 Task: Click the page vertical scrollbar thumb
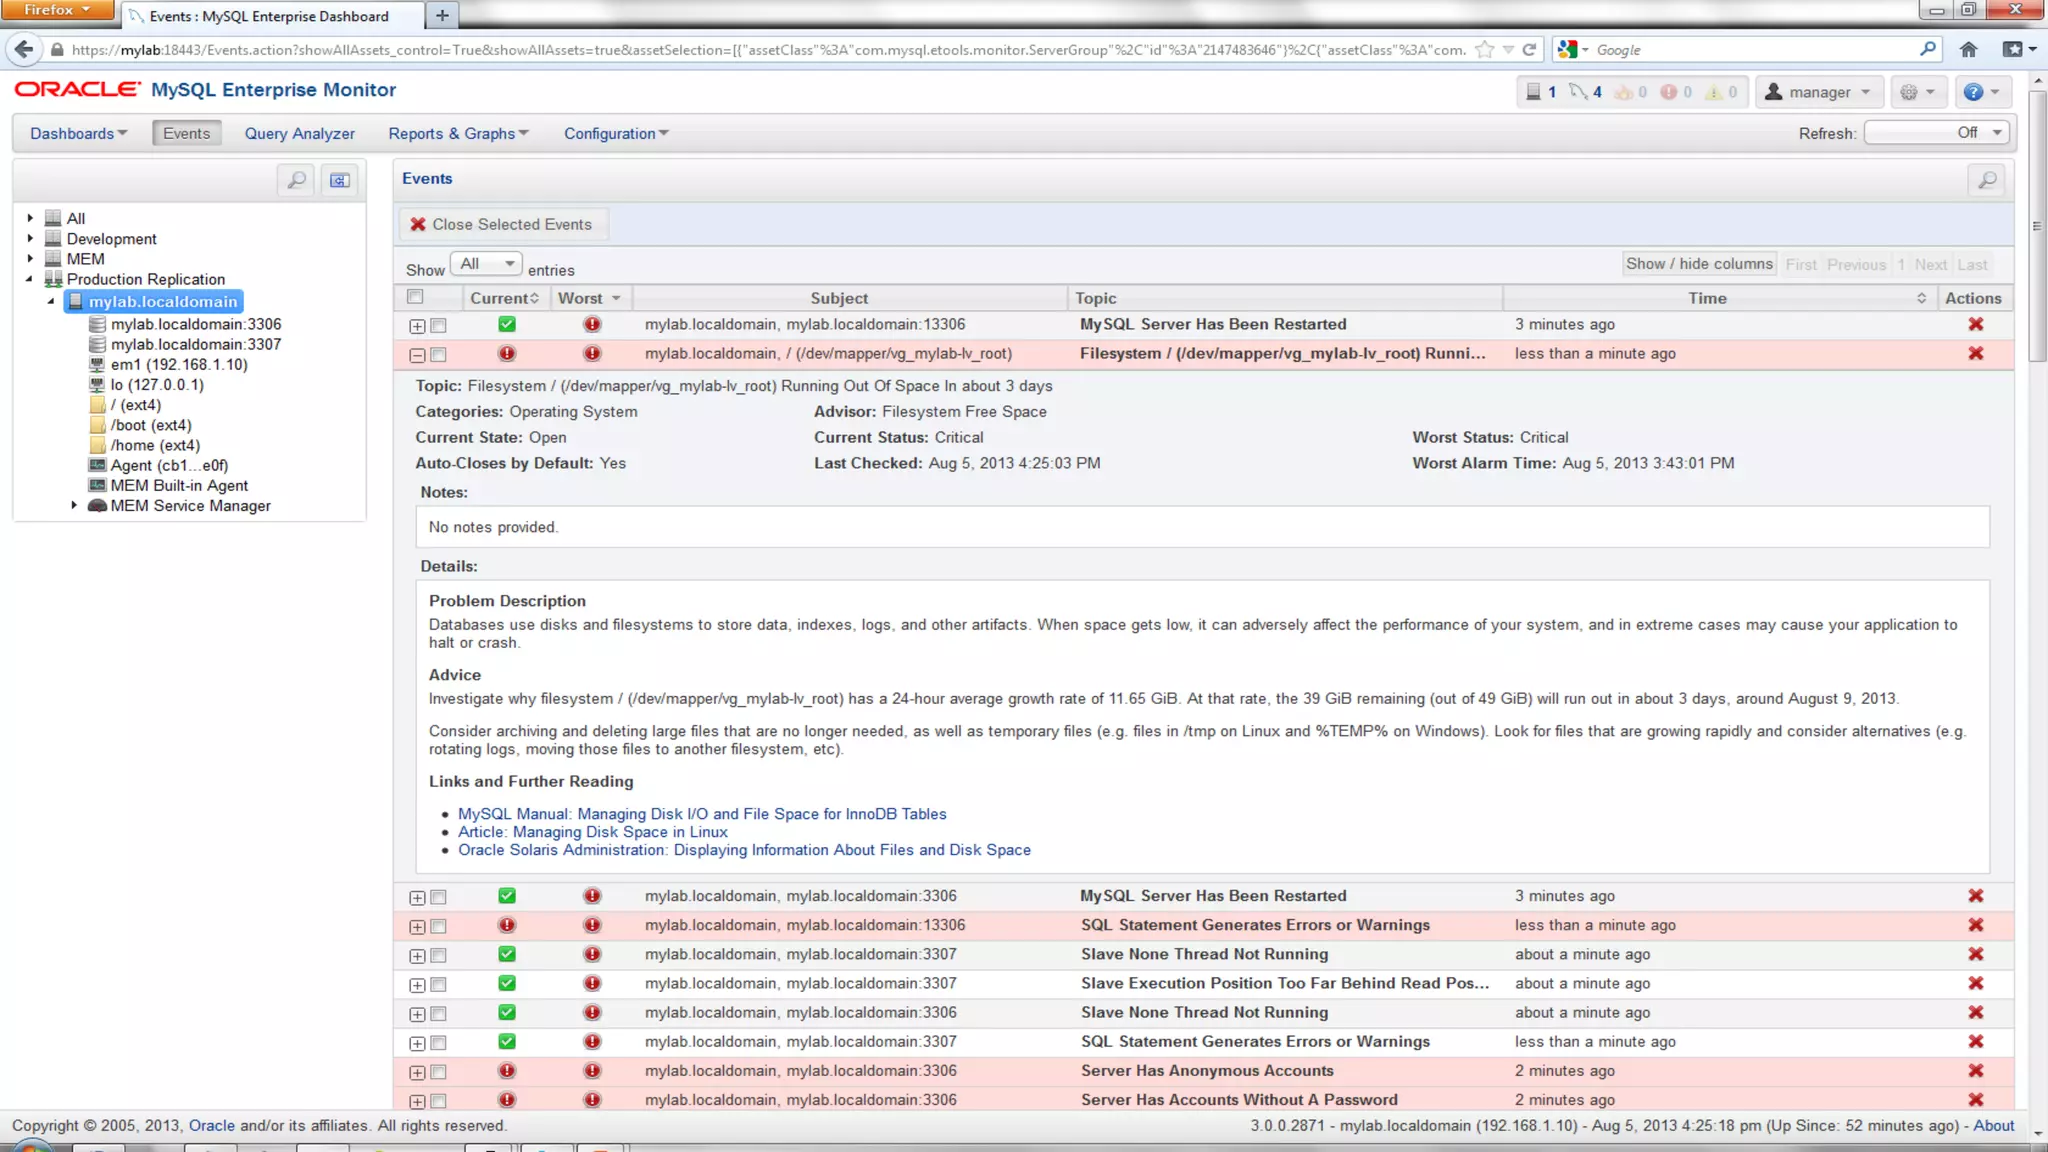point(2037,226)
